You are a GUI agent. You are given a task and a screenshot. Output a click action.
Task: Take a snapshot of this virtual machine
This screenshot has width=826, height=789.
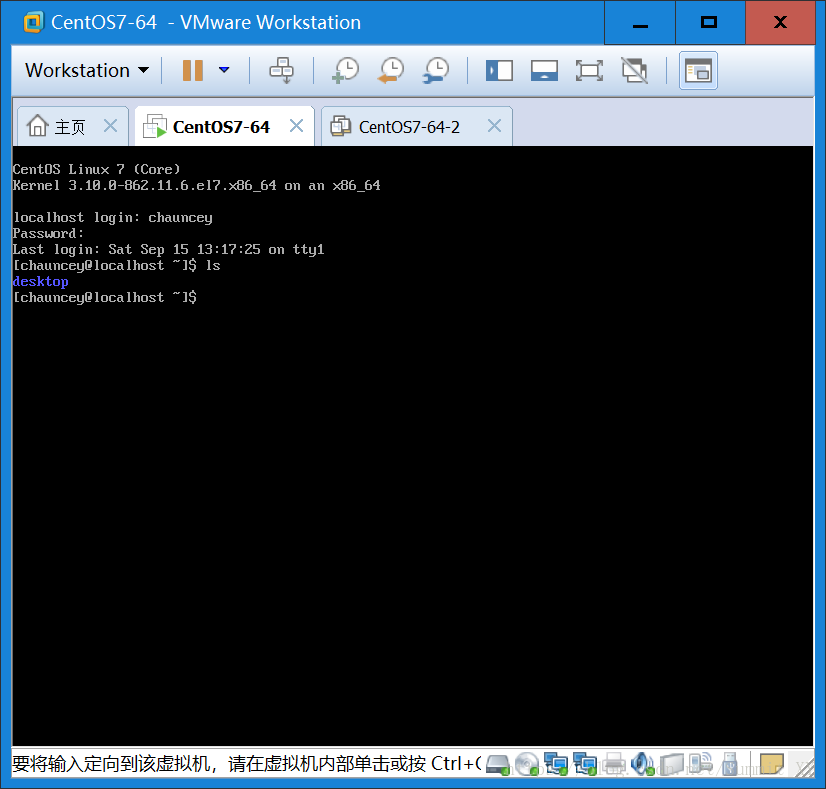coord(346,70)
